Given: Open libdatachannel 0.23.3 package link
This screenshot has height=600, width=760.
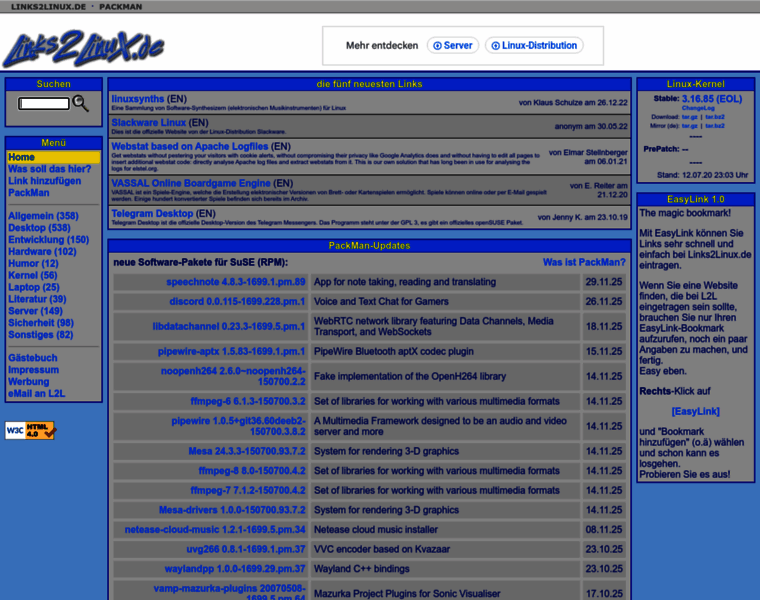Looking at the screenshot, I should point(229,327).
